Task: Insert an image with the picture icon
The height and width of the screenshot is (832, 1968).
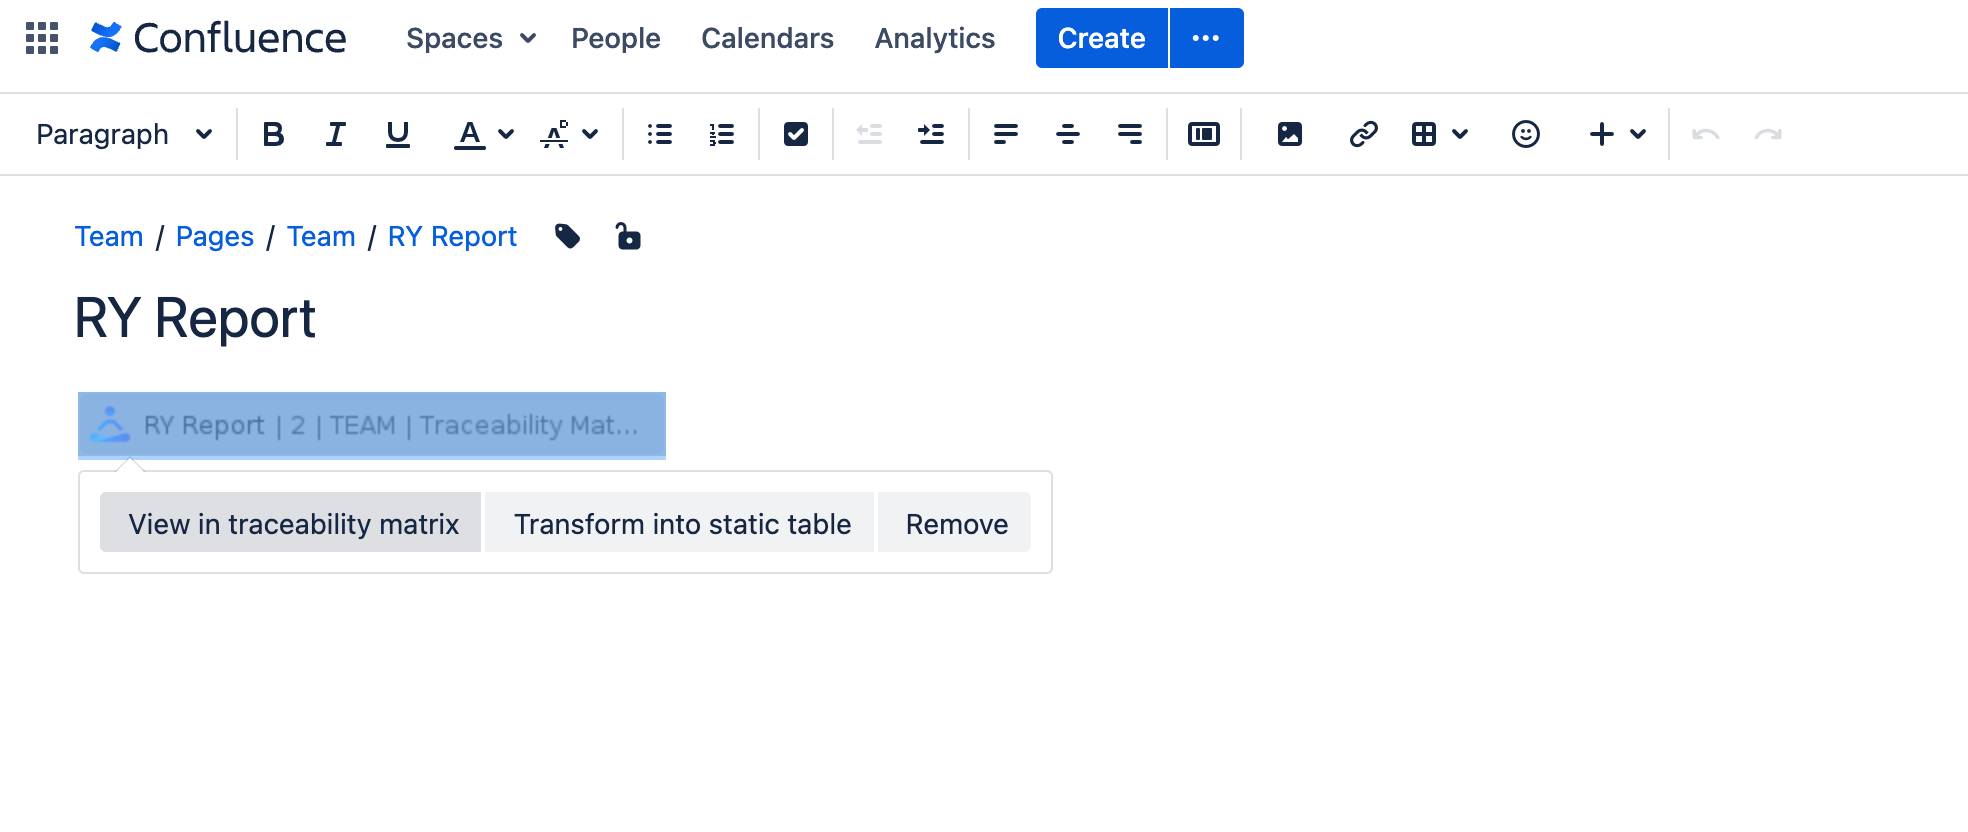Action: click(1289, 134)
